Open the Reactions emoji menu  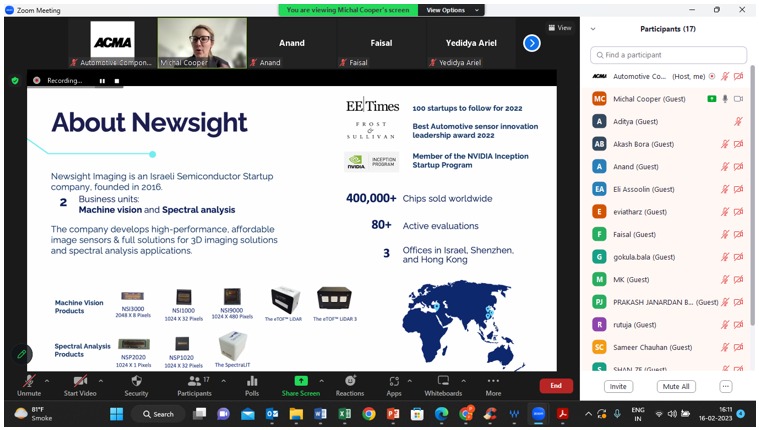350,381
